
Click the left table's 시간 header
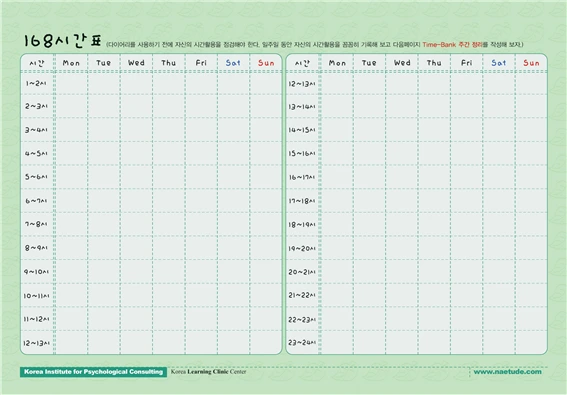(x=37, y=63)
